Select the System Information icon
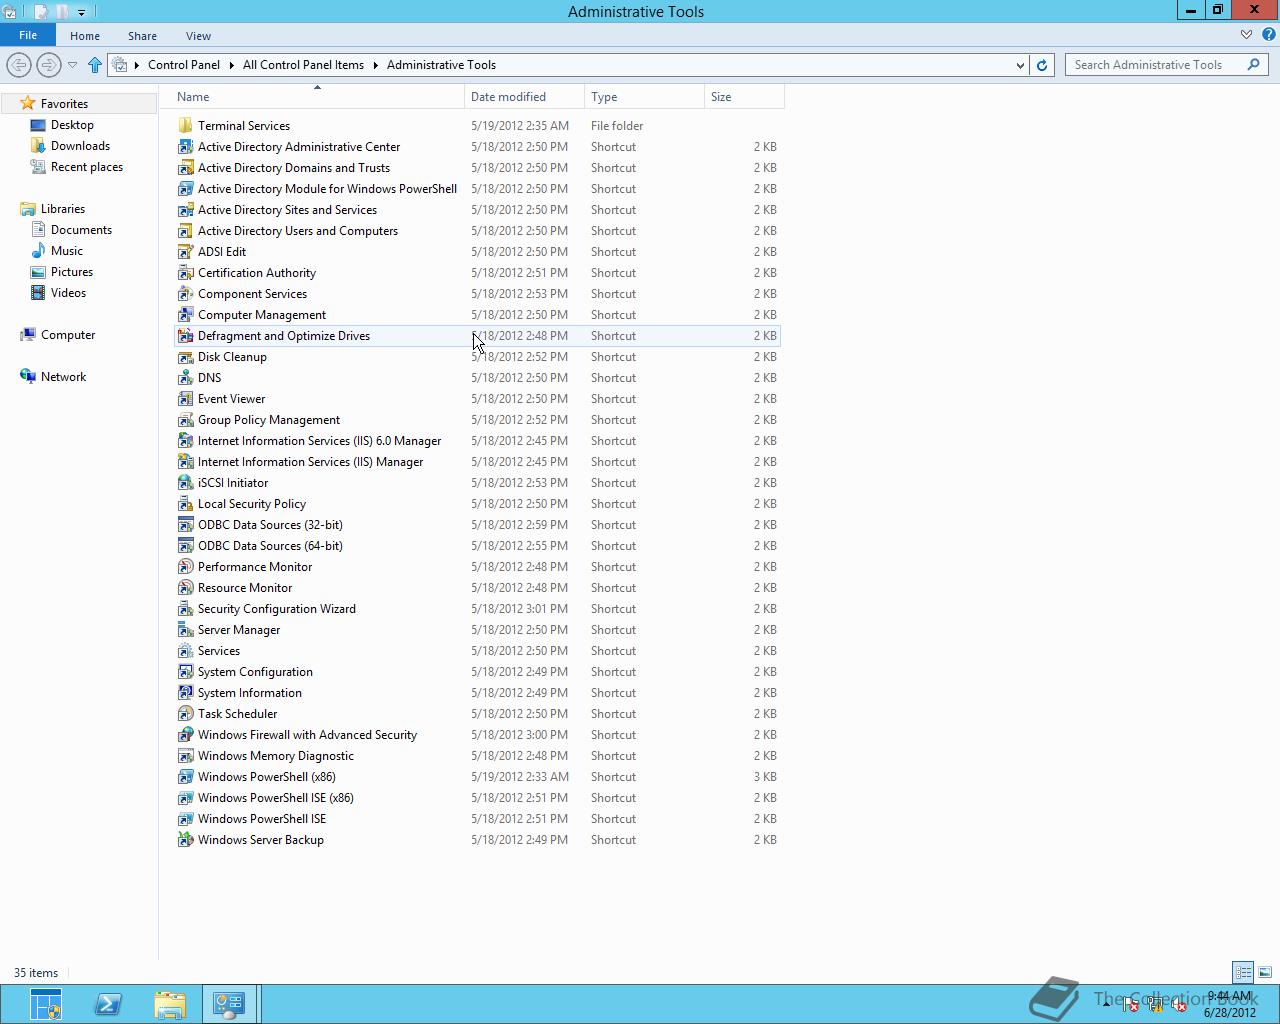The width and height of the screenshot is (1280, 1024). 185,693
